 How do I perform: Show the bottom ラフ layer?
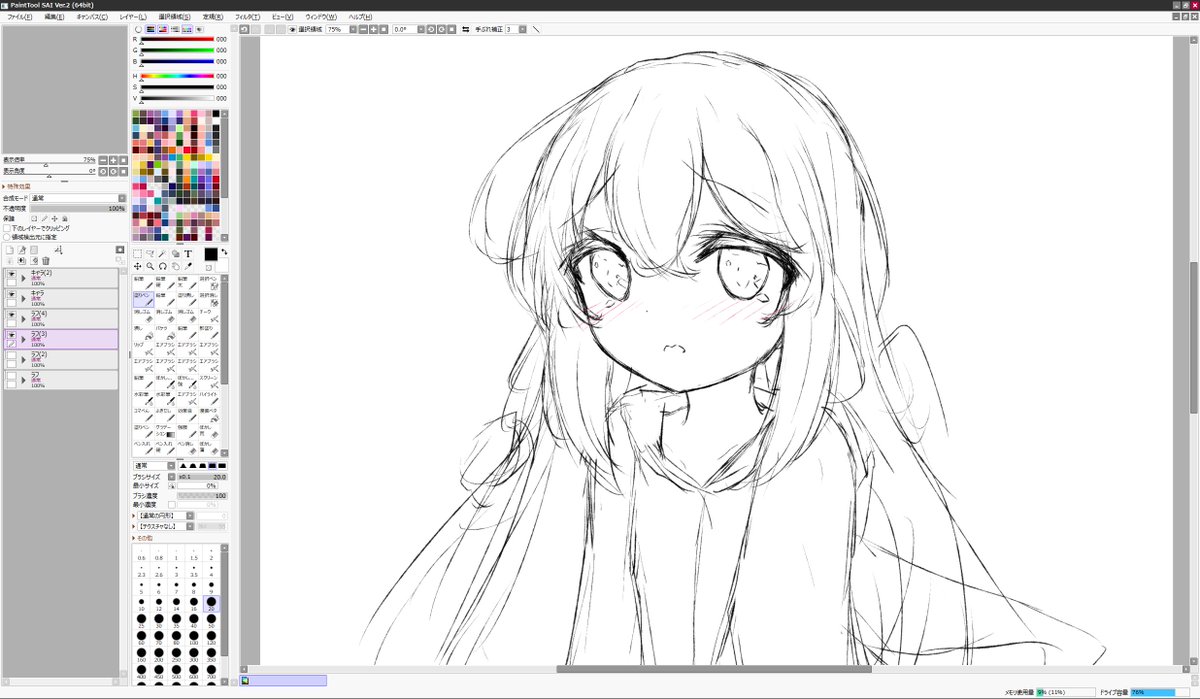[x=11, y=375]
